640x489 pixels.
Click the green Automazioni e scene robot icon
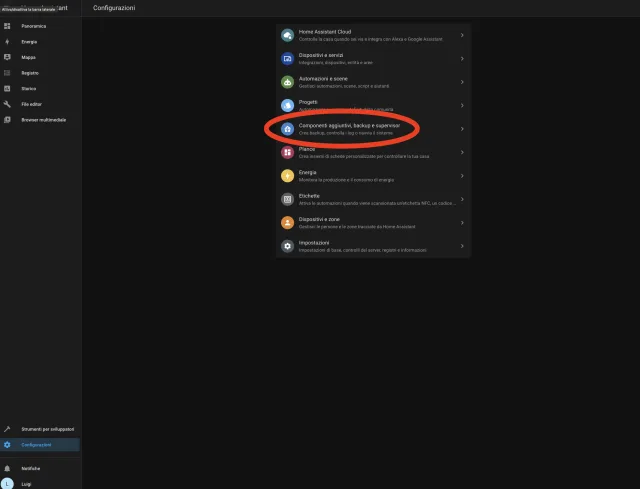pos(288,82)
